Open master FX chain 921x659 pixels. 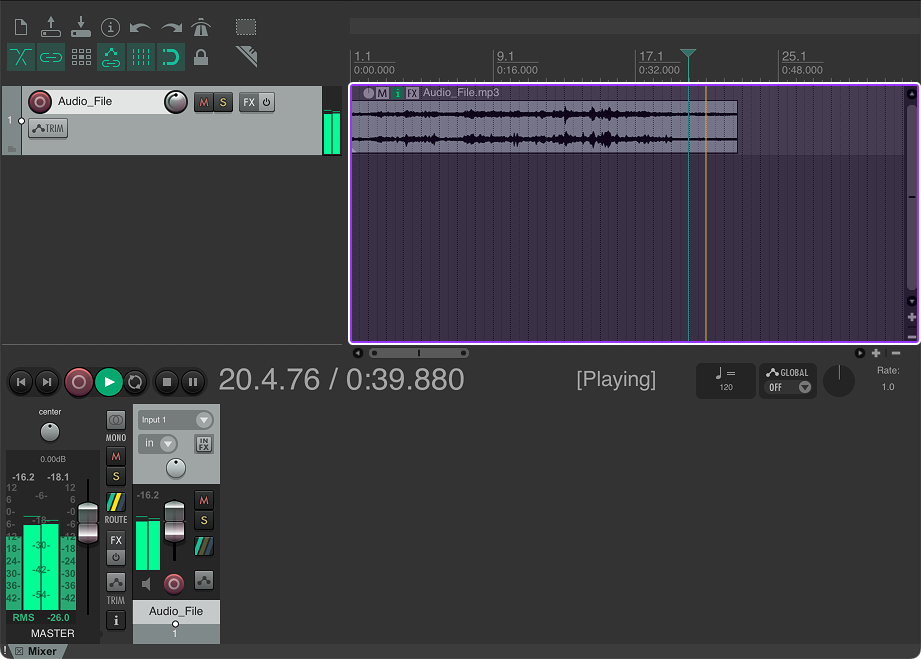pos(116,540)
